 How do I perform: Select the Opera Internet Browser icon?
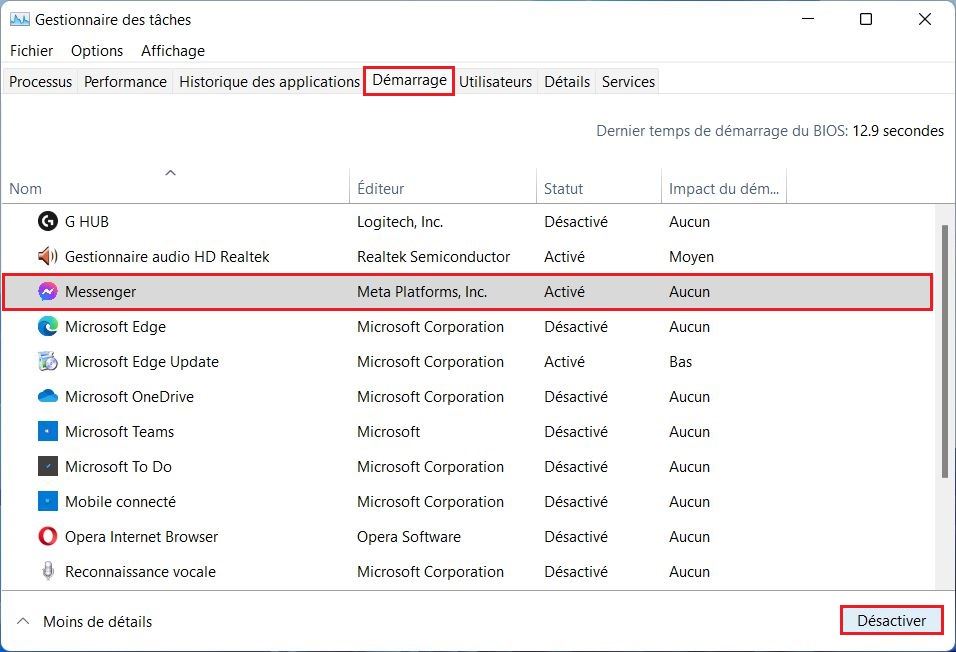(47, 537)
